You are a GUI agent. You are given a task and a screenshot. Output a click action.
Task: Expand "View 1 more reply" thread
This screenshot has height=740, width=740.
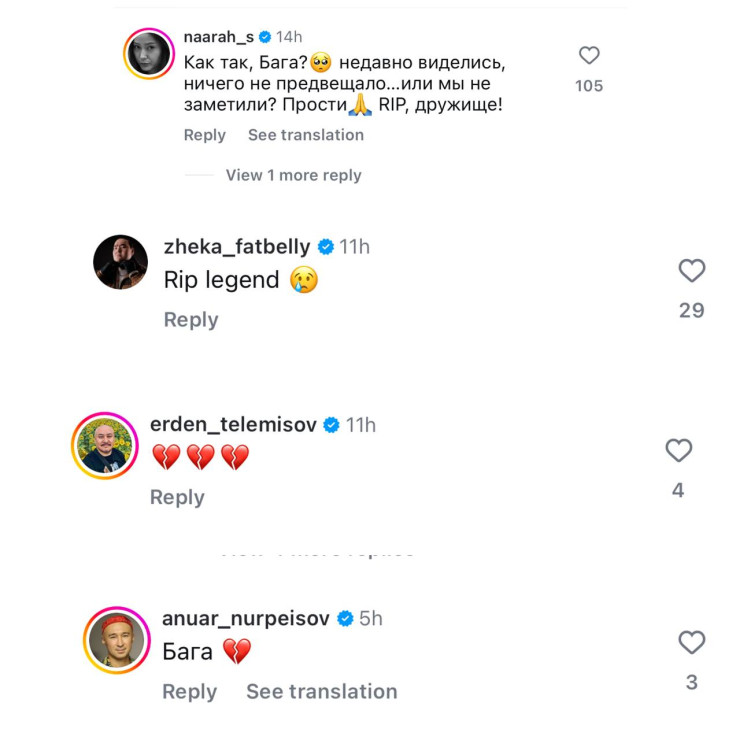coord(293,175)
